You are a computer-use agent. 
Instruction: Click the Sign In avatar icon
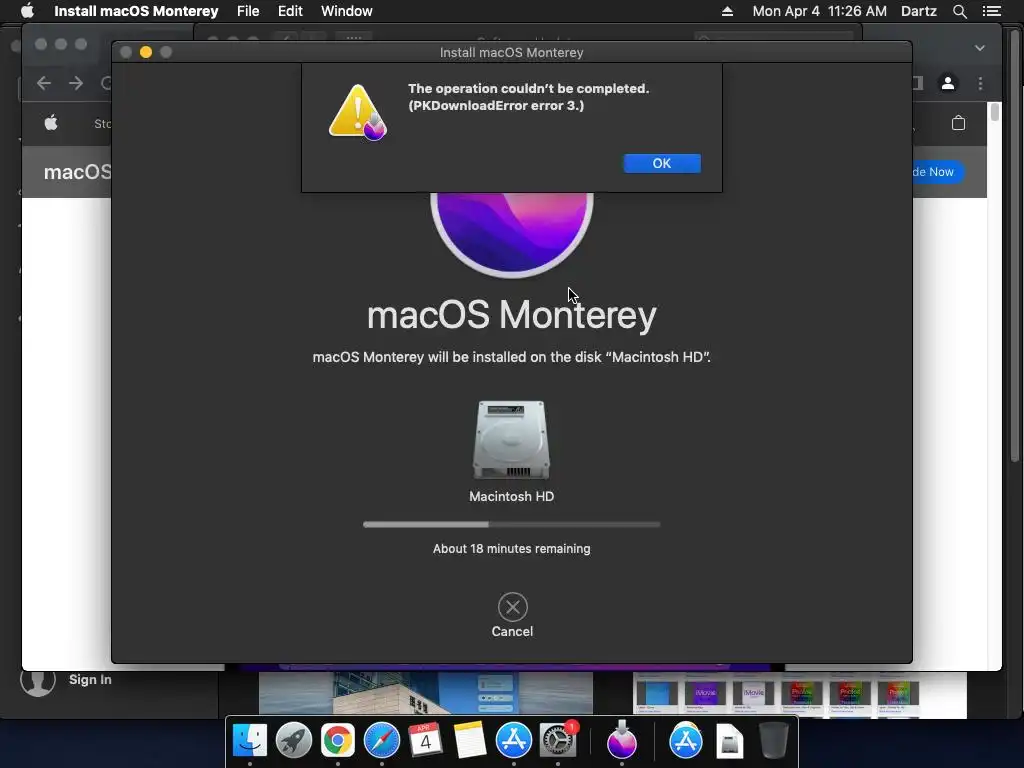click(x=38, y=680)
